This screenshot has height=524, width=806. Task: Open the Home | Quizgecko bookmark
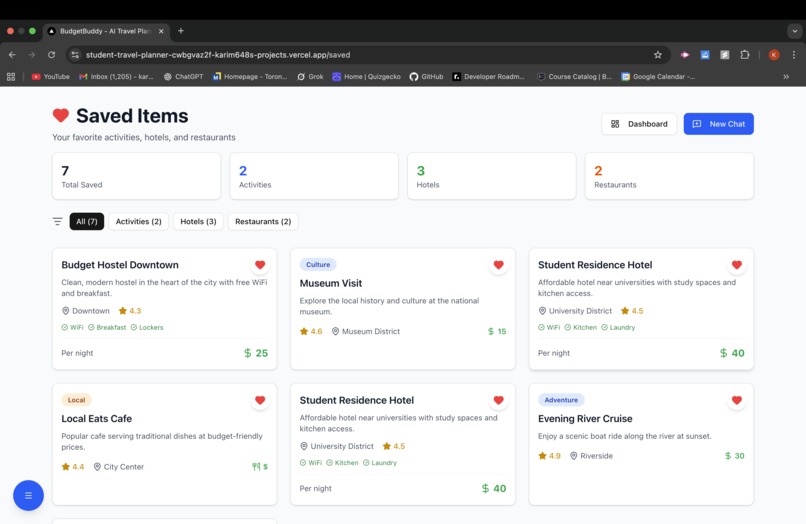pyautogui.click(x=367, y=77)
